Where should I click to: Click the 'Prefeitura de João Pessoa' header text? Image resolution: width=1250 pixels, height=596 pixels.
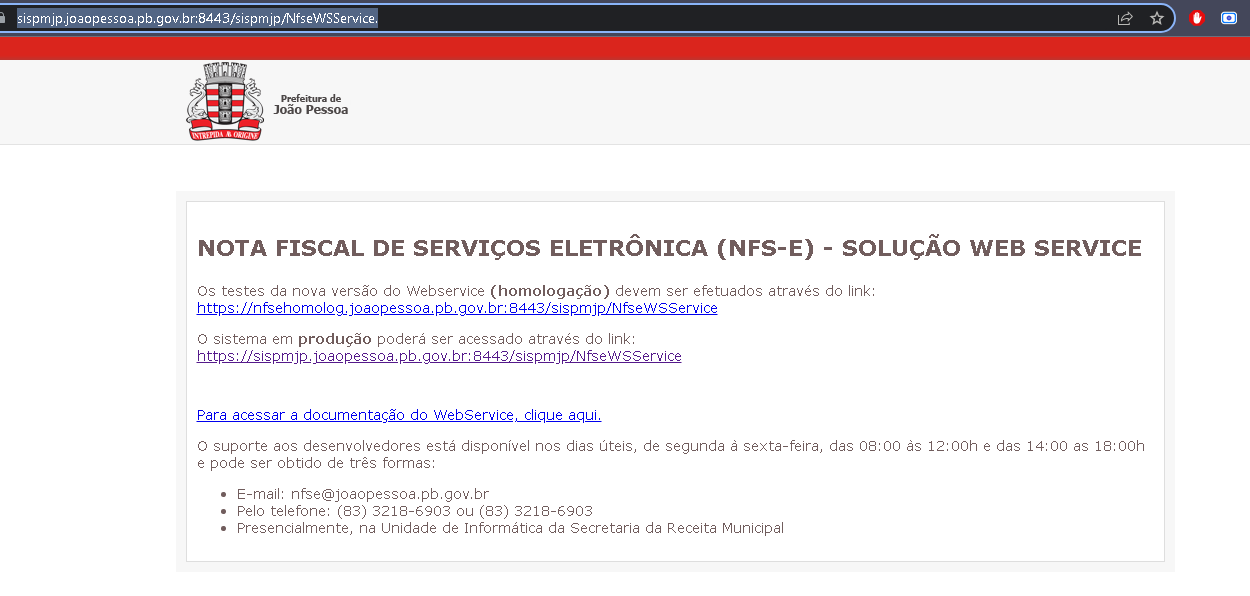tap(311, 104)
